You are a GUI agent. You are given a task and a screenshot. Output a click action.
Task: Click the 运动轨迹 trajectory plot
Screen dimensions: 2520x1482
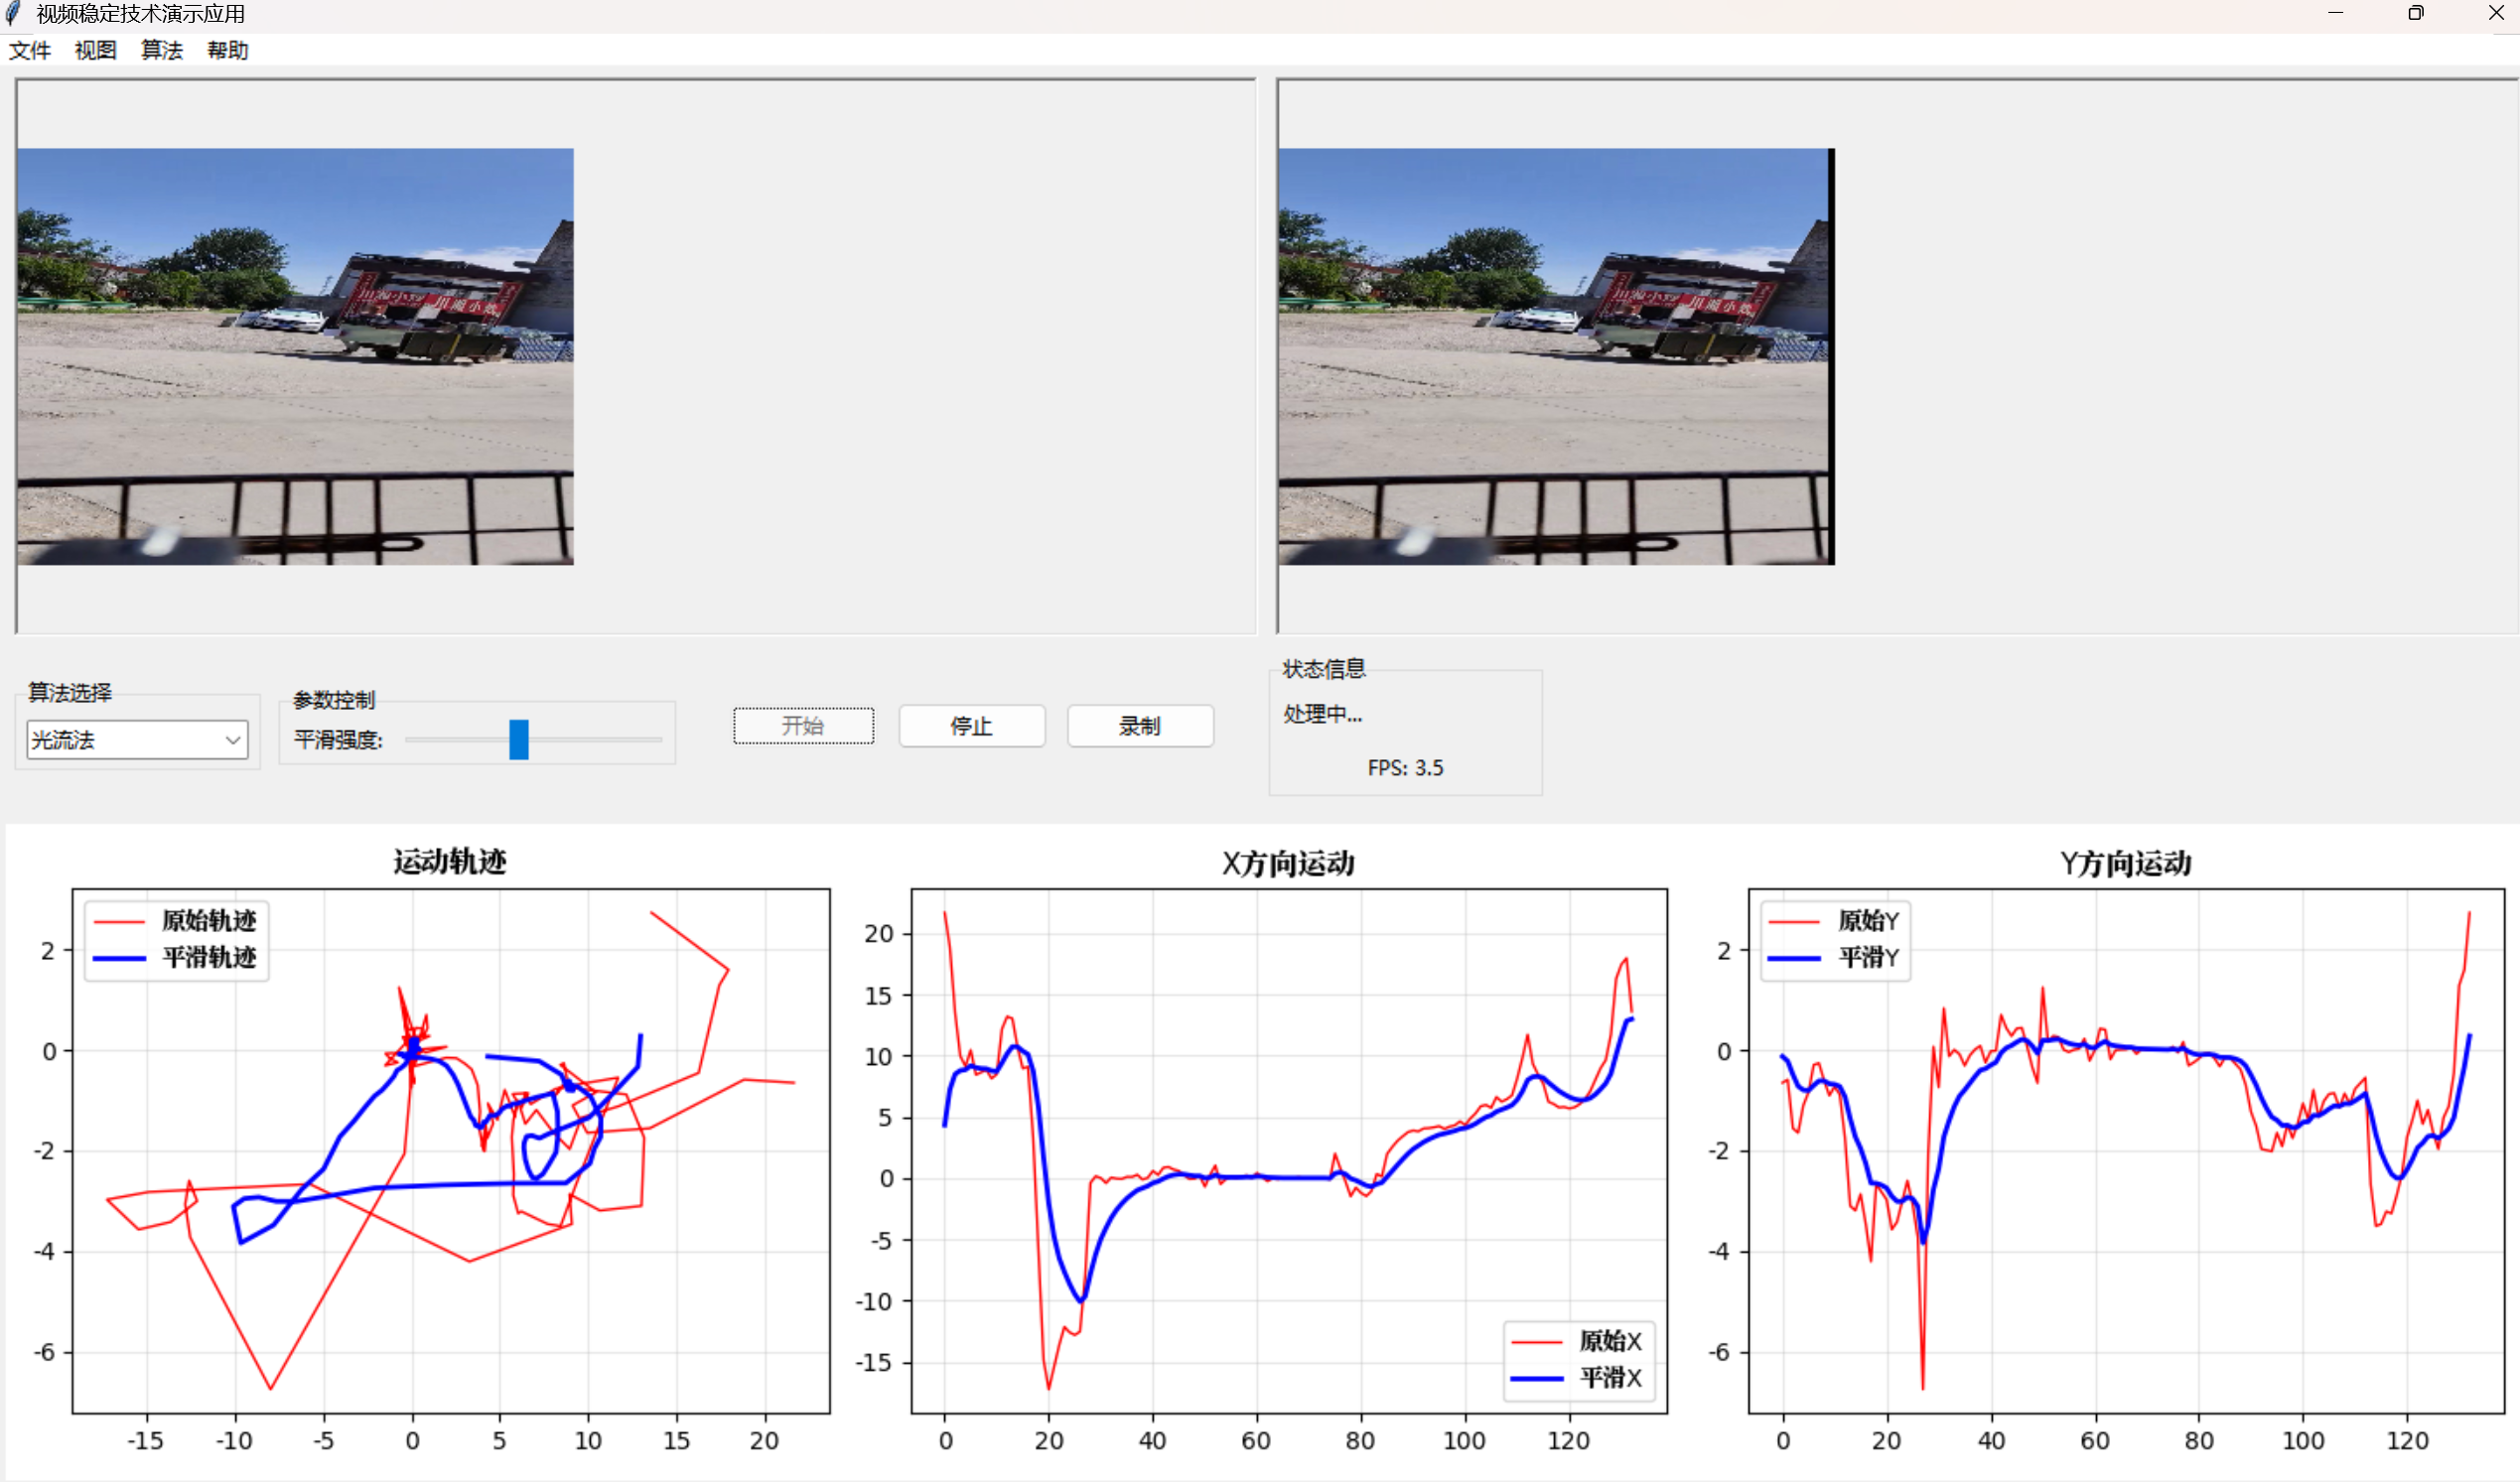(450, 1150)
